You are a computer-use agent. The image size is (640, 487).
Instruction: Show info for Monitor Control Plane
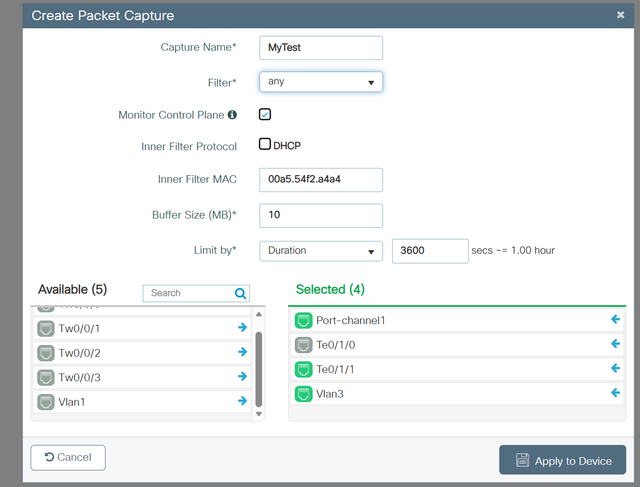click(x=232, y=115)
